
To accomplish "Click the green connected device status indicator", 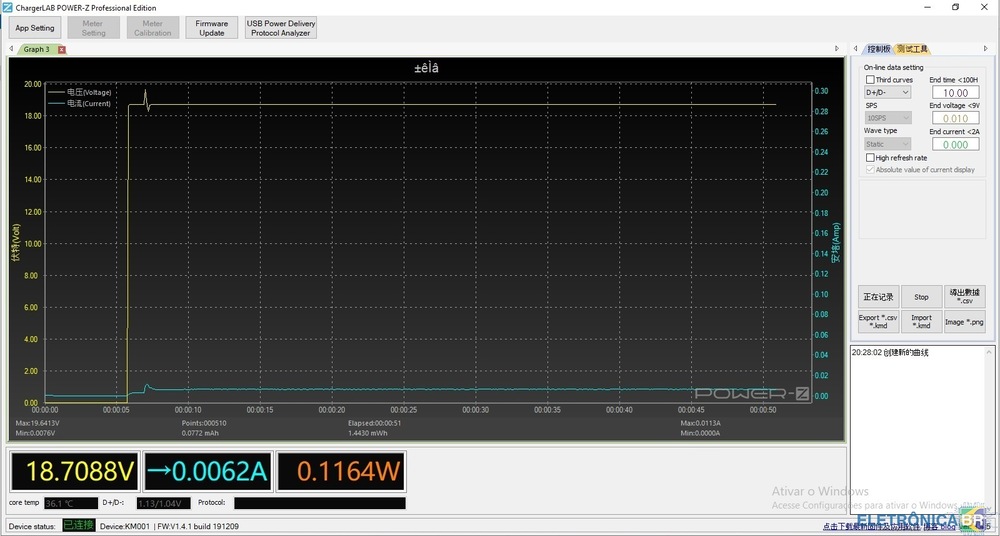I will 79,525.
